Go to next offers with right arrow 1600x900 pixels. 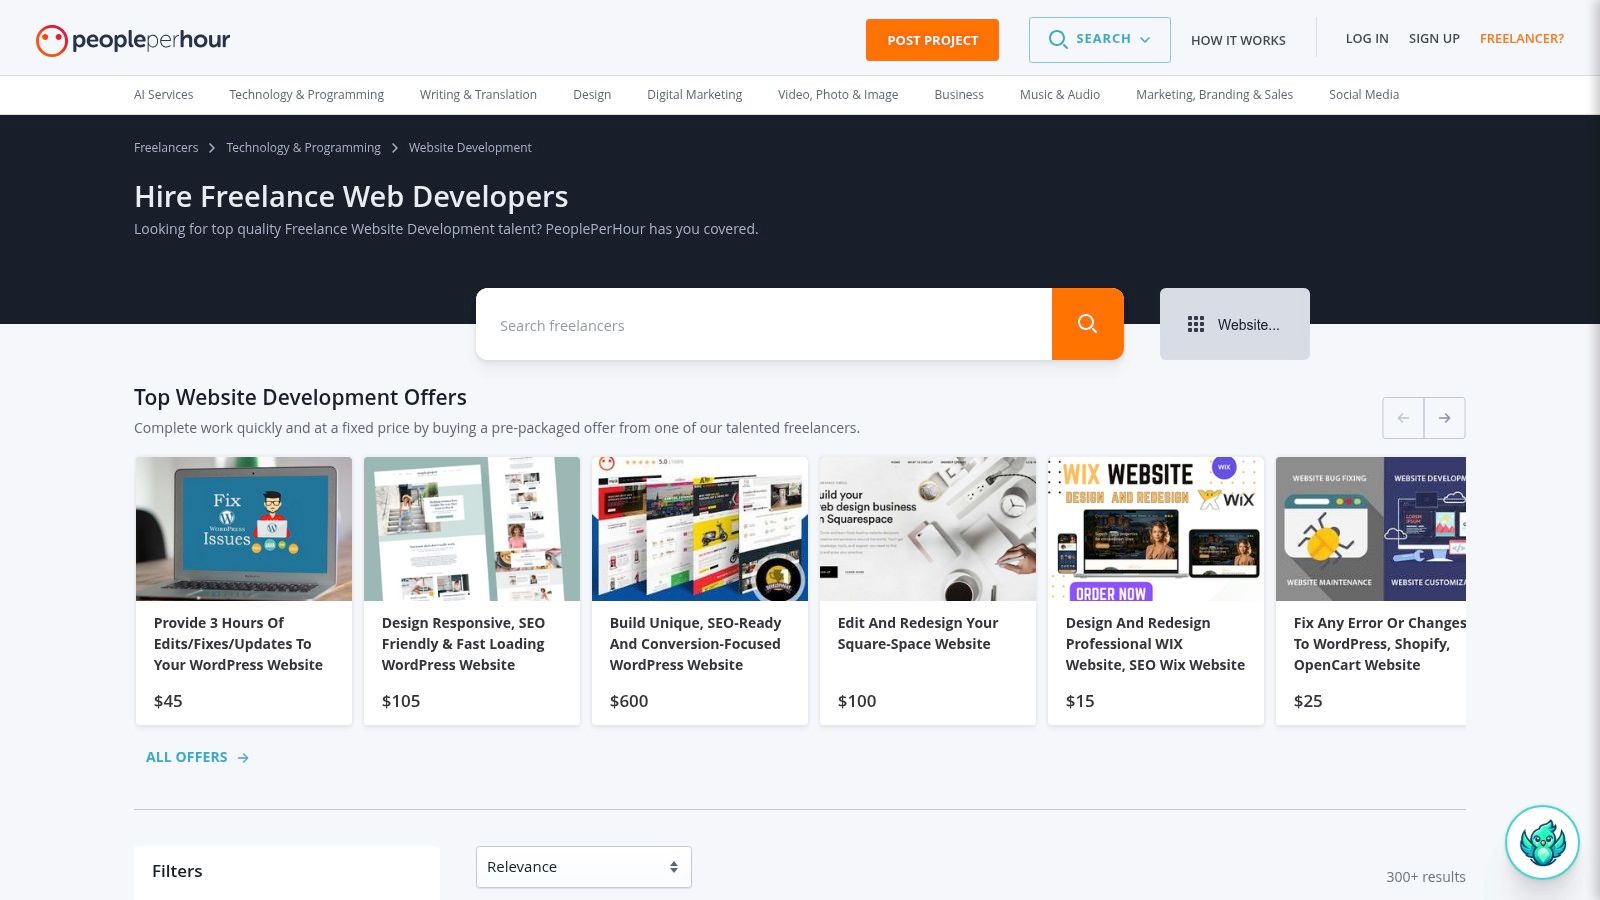(1444, 418)
